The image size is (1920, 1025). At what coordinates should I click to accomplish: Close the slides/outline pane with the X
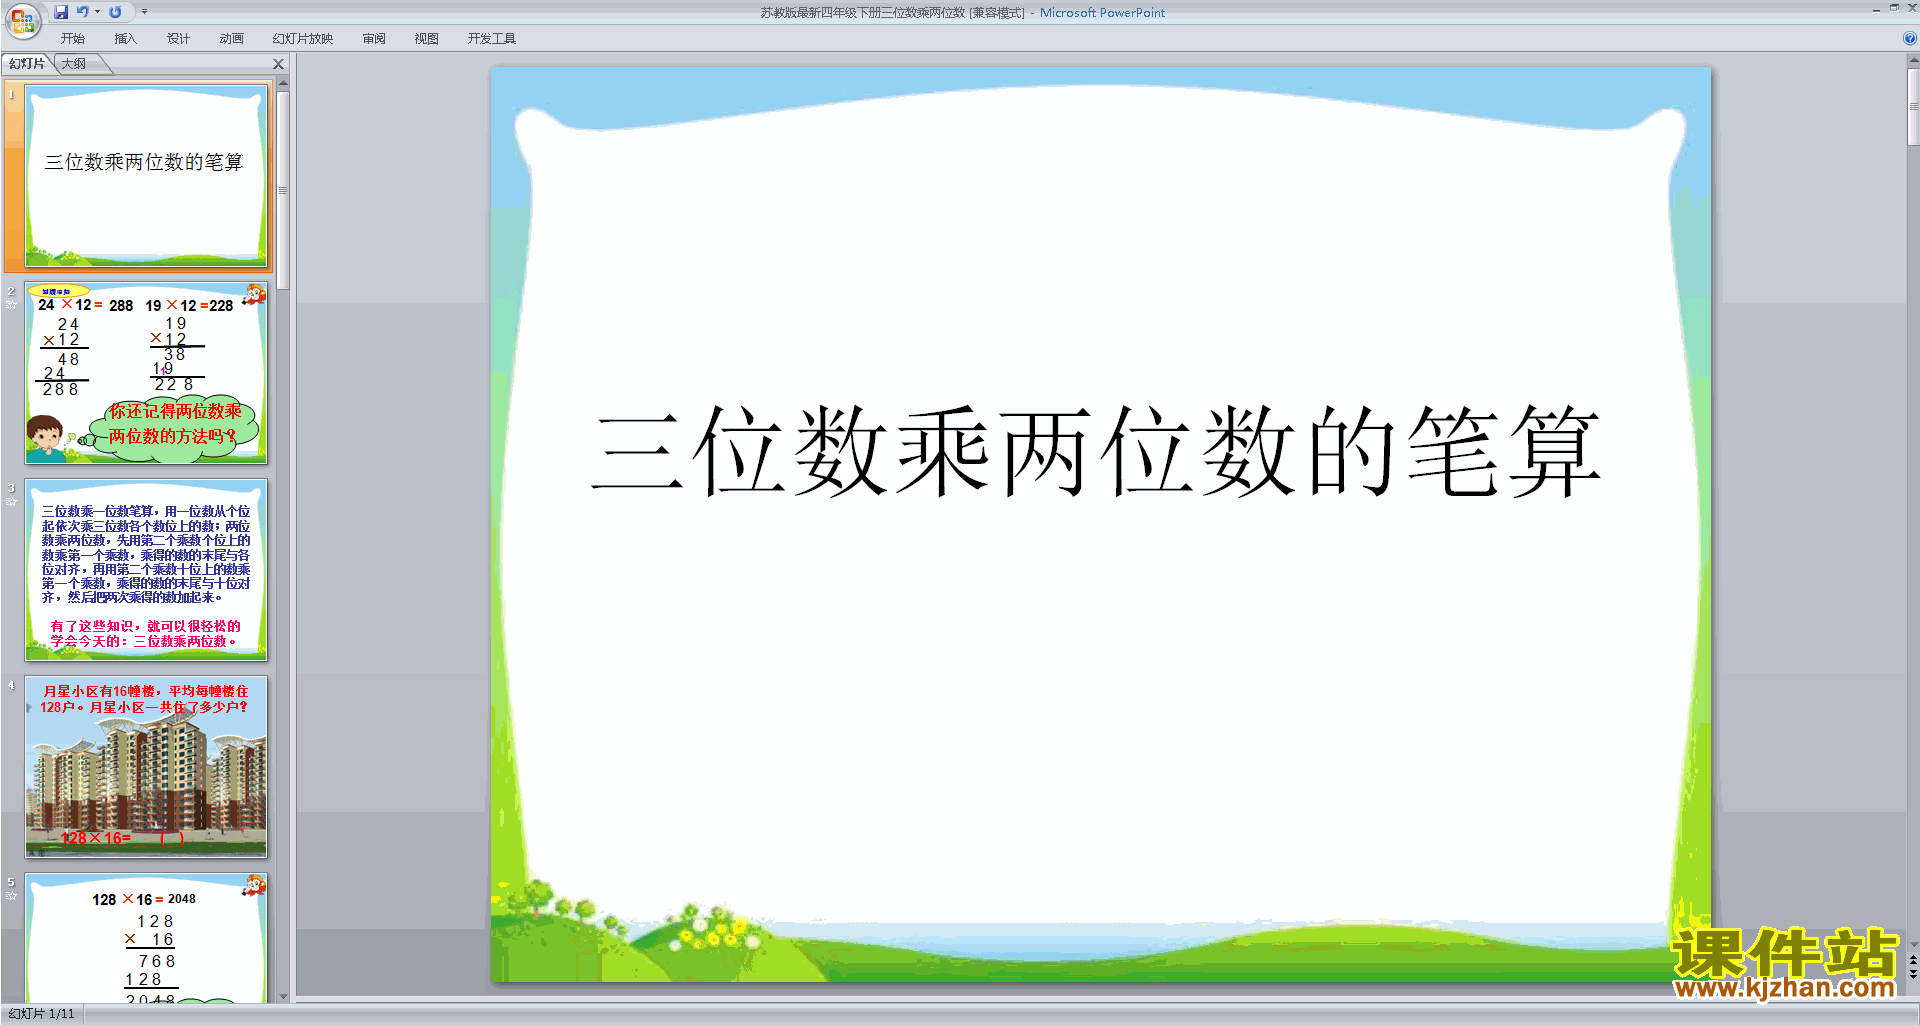(x=279, y=64)
